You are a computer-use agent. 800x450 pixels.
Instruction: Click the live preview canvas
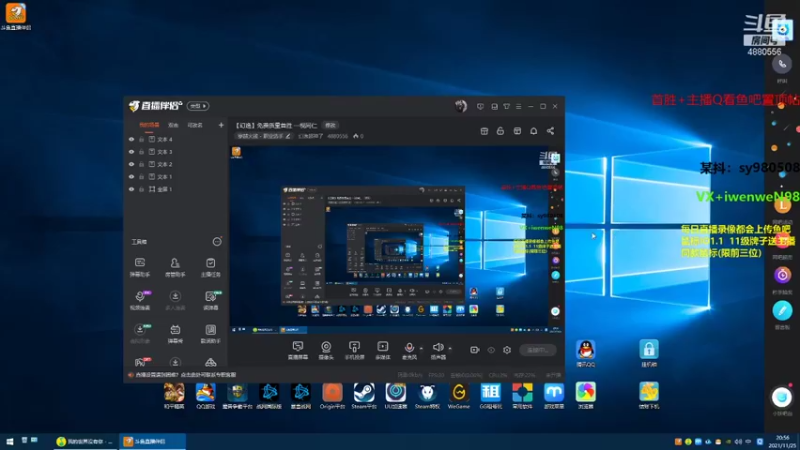click(x=396, y=240)
